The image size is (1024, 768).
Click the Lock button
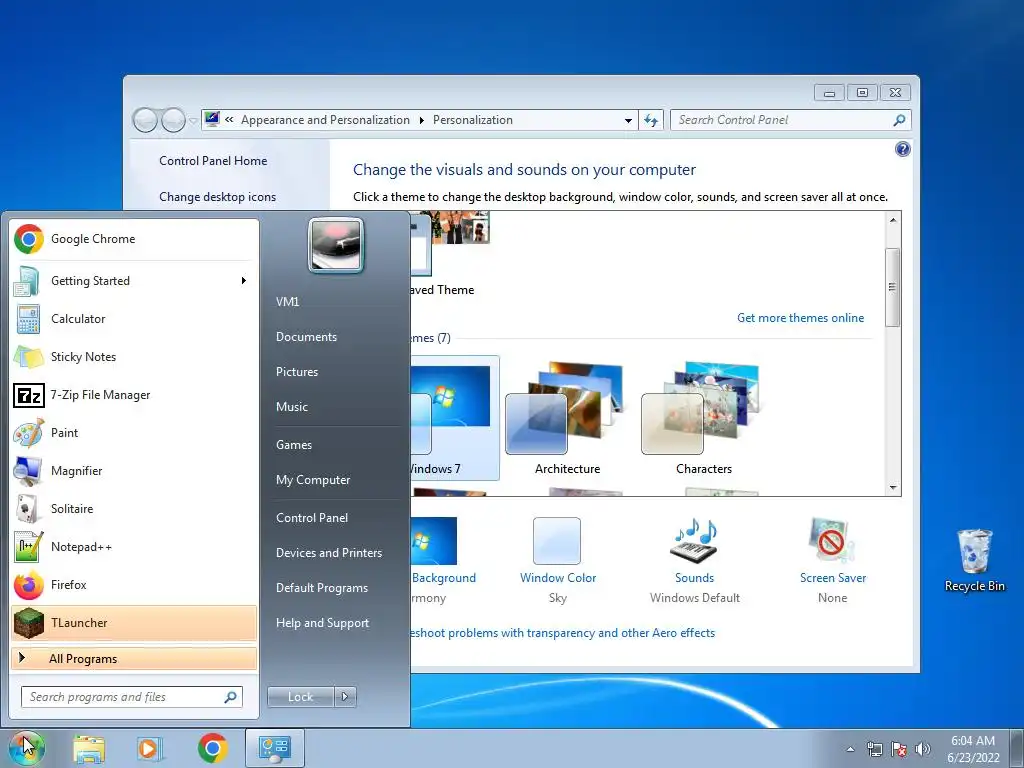[300, 697]
